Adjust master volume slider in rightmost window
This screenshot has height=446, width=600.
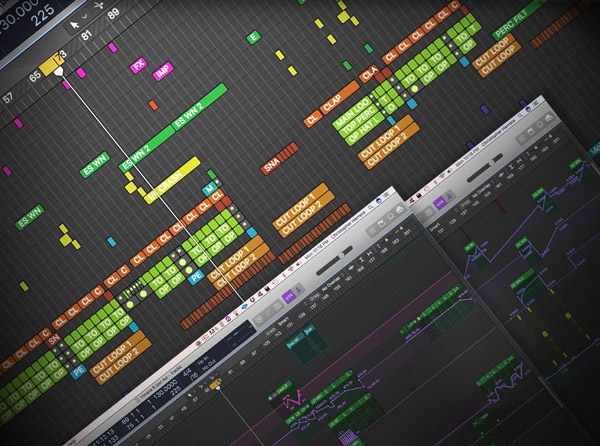[x=485, y=168]
